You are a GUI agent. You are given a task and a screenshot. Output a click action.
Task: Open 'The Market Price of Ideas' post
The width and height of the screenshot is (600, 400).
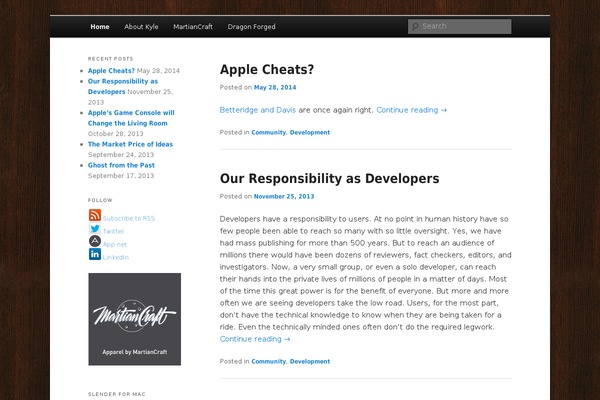point(130,144)
